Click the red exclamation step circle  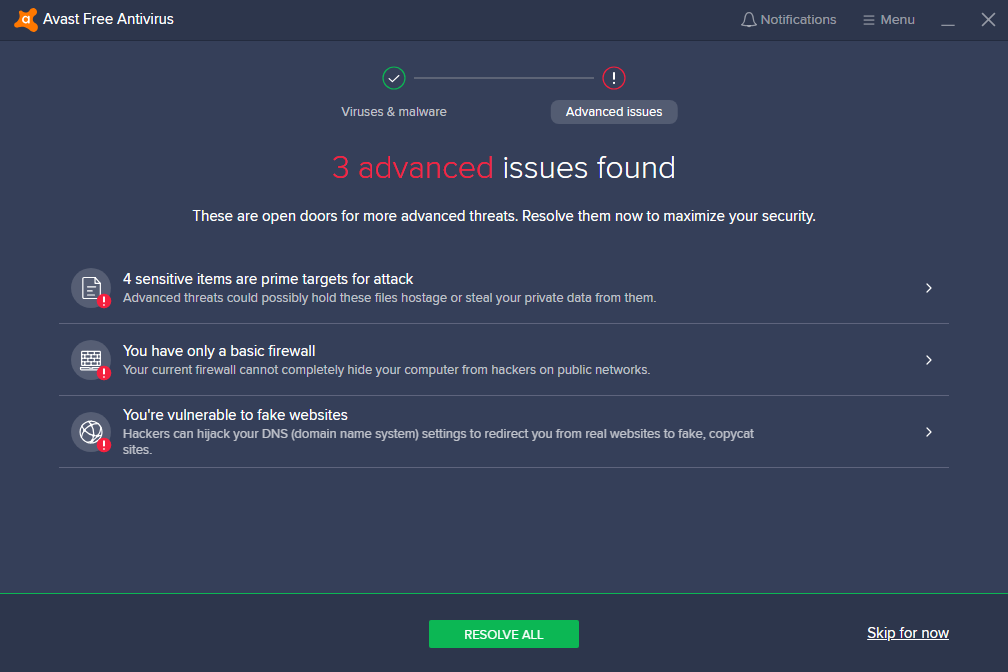(614, 78)
